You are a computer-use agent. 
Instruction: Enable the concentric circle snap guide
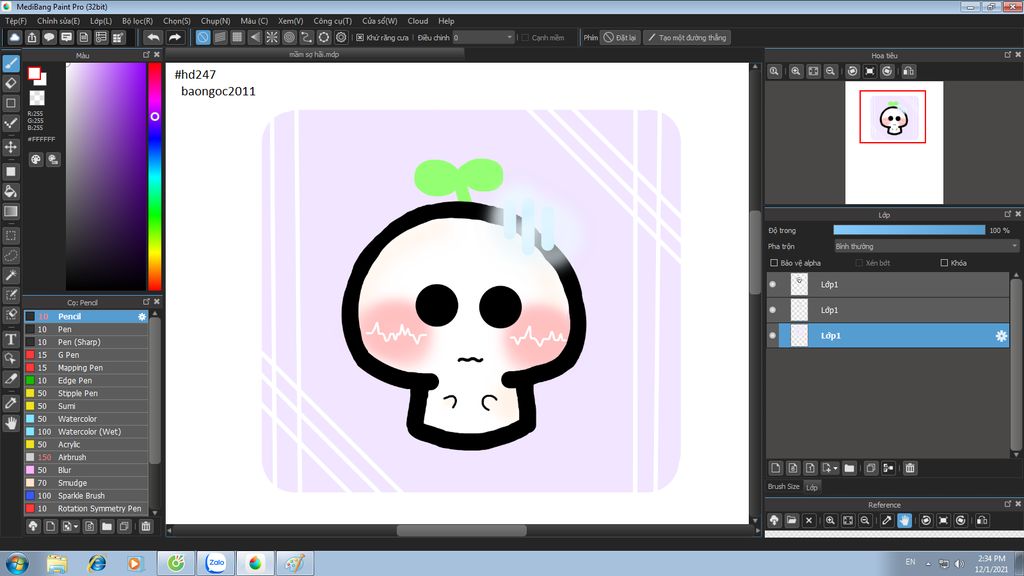(289, 37)
